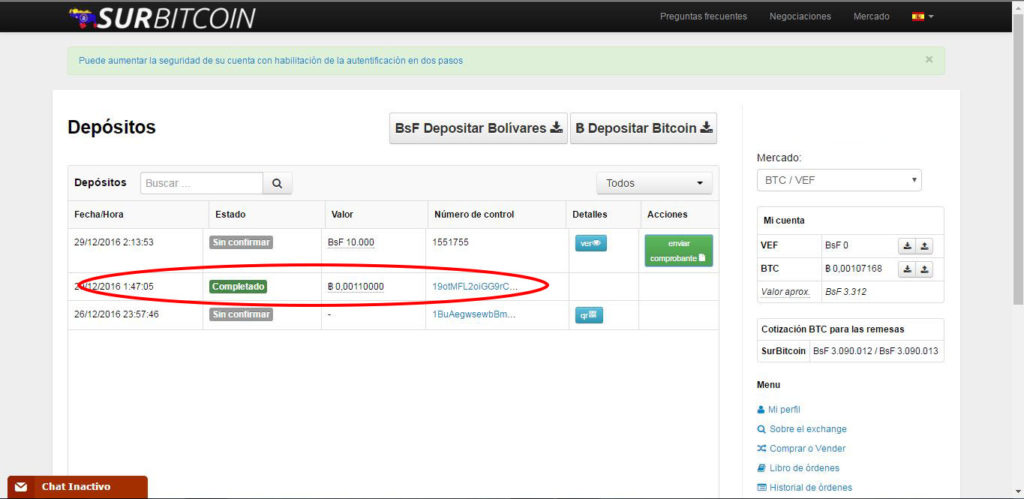The width and height of the screenshot is (1024, 499).
Task: Expand the Mercado BTC / VEF selector
Action: tap(839, 180)
